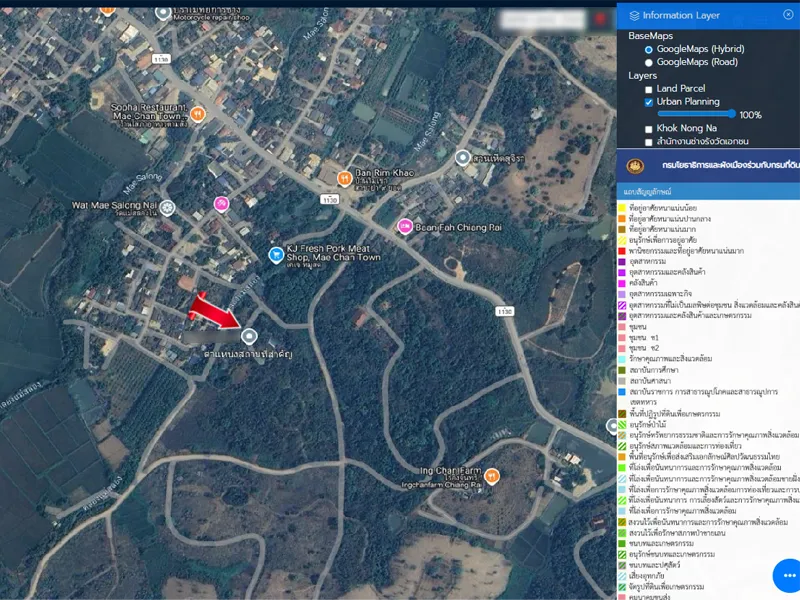Open Ban Rim Khao restaurant marker
This screenshot has height=600, width=800.
tap(344, 179)
